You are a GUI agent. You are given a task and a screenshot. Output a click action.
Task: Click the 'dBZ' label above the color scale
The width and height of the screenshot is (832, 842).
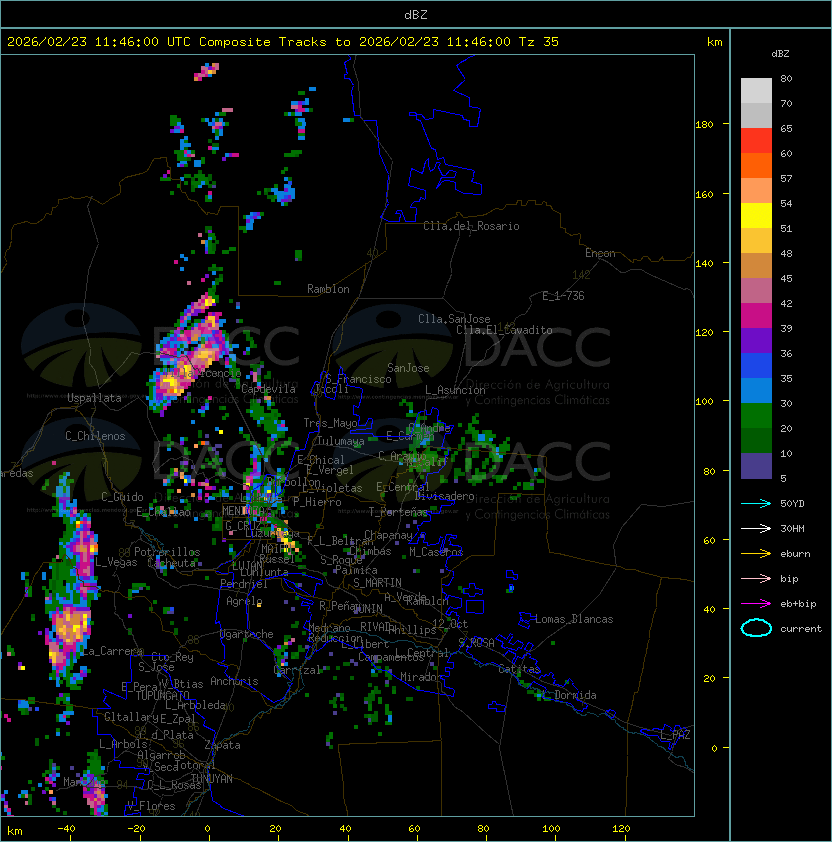(780, 54)
